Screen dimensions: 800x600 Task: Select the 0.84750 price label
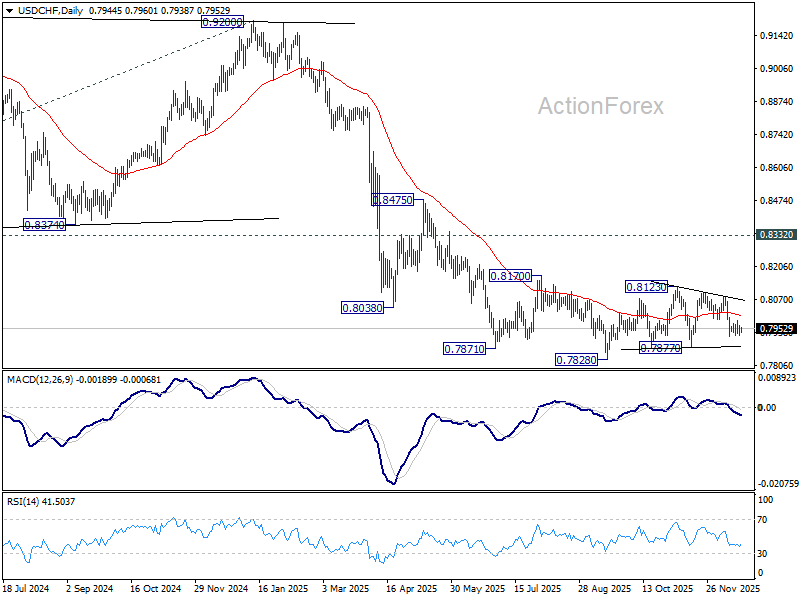pos(392,200)
